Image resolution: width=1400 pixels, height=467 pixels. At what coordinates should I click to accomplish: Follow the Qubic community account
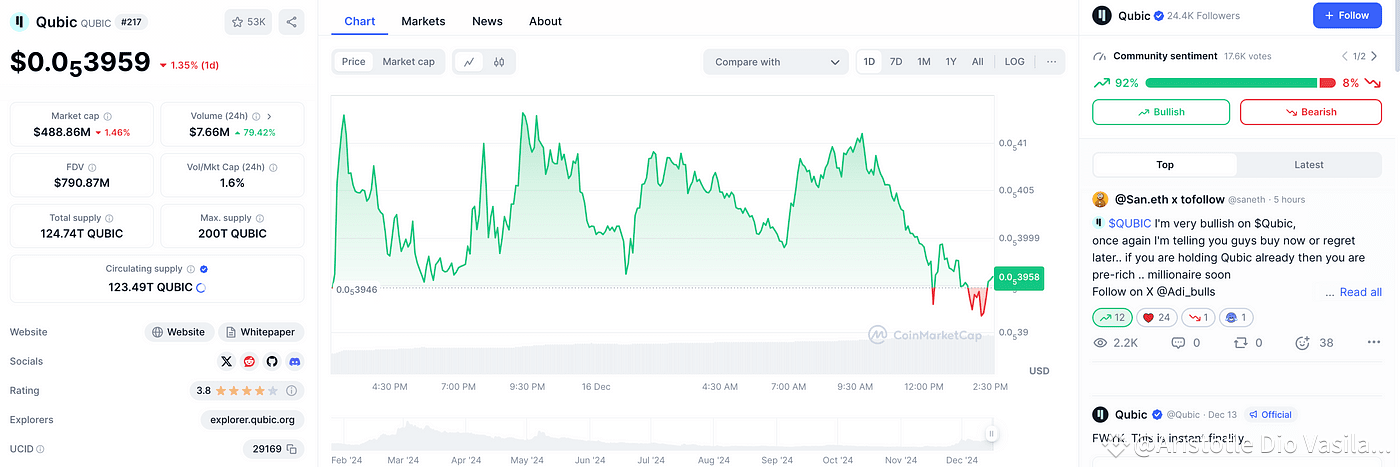click(x=1346, y=16)
